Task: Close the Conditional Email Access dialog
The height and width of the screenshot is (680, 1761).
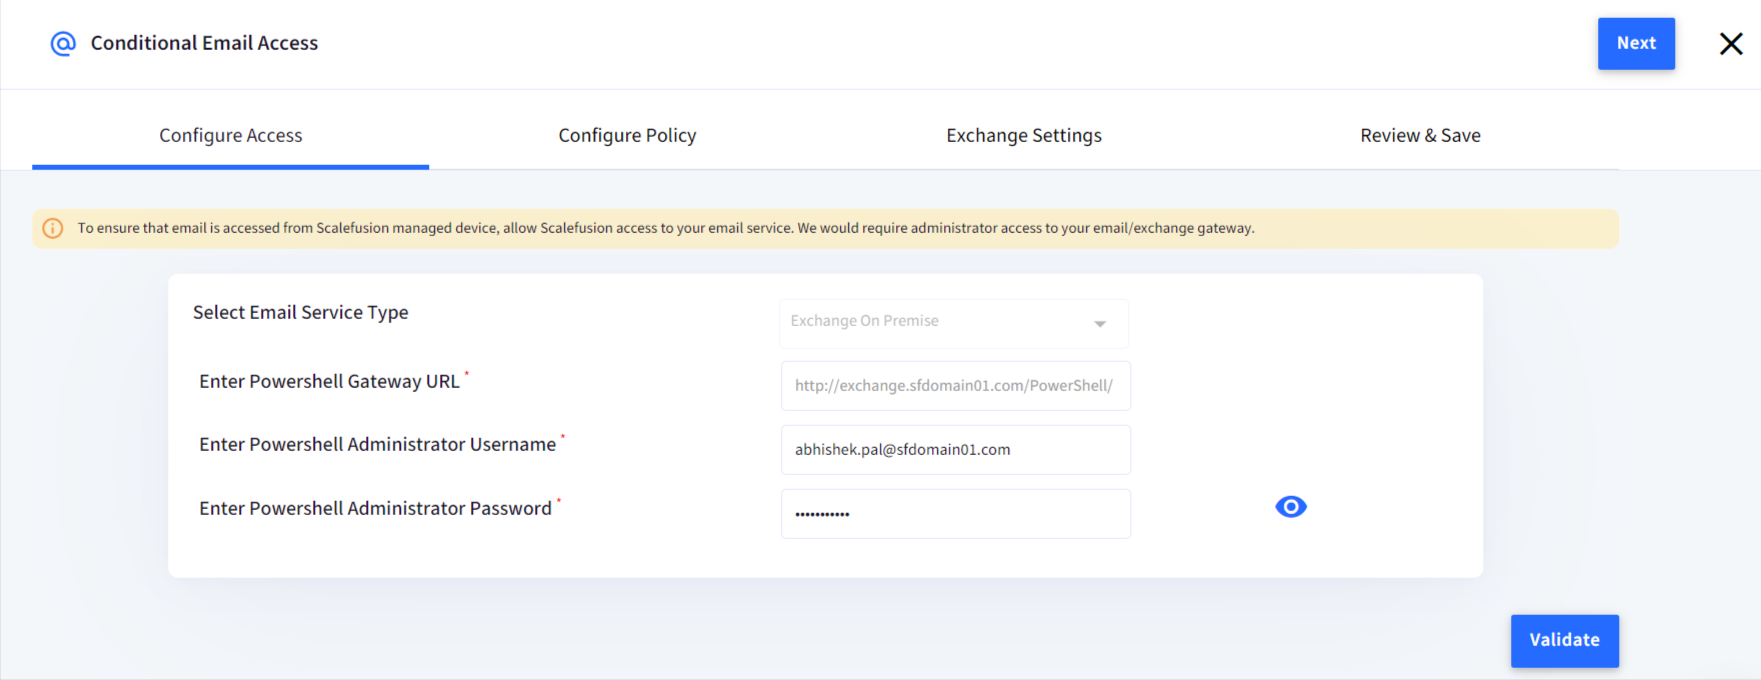Action: coord(1731,44)
